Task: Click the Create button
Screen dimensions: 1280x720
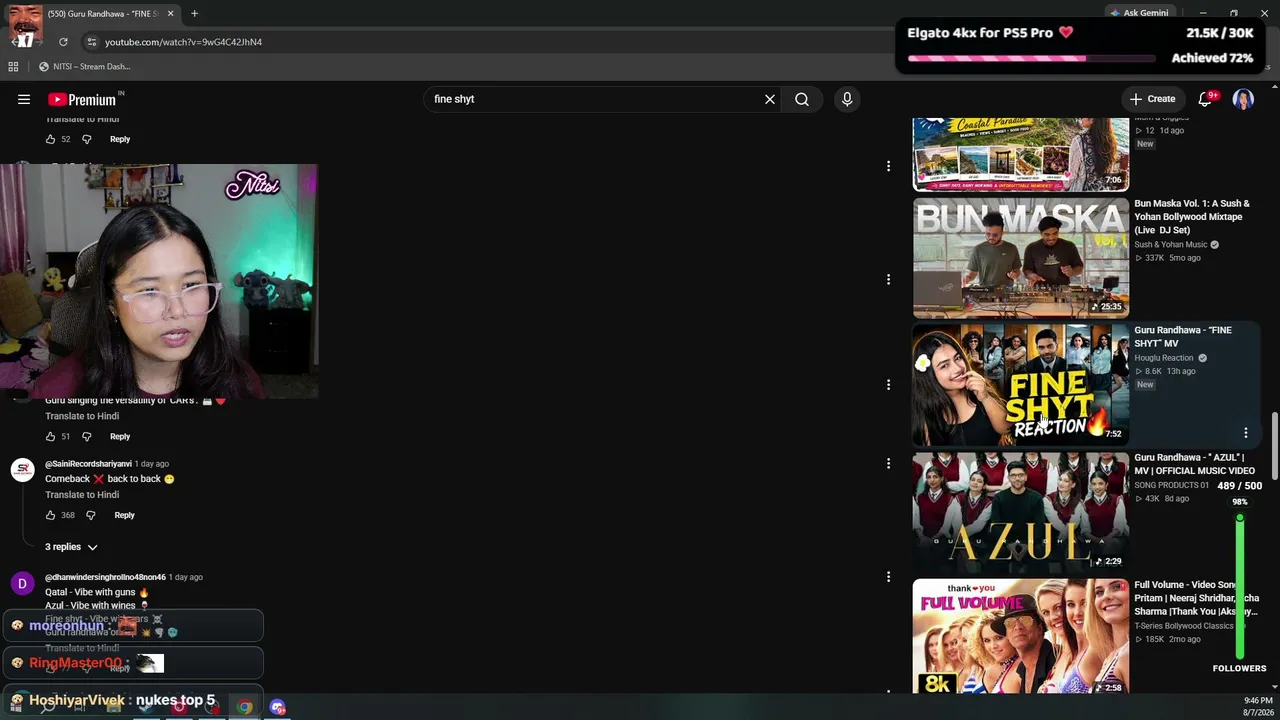Action: coord(1152,99)
